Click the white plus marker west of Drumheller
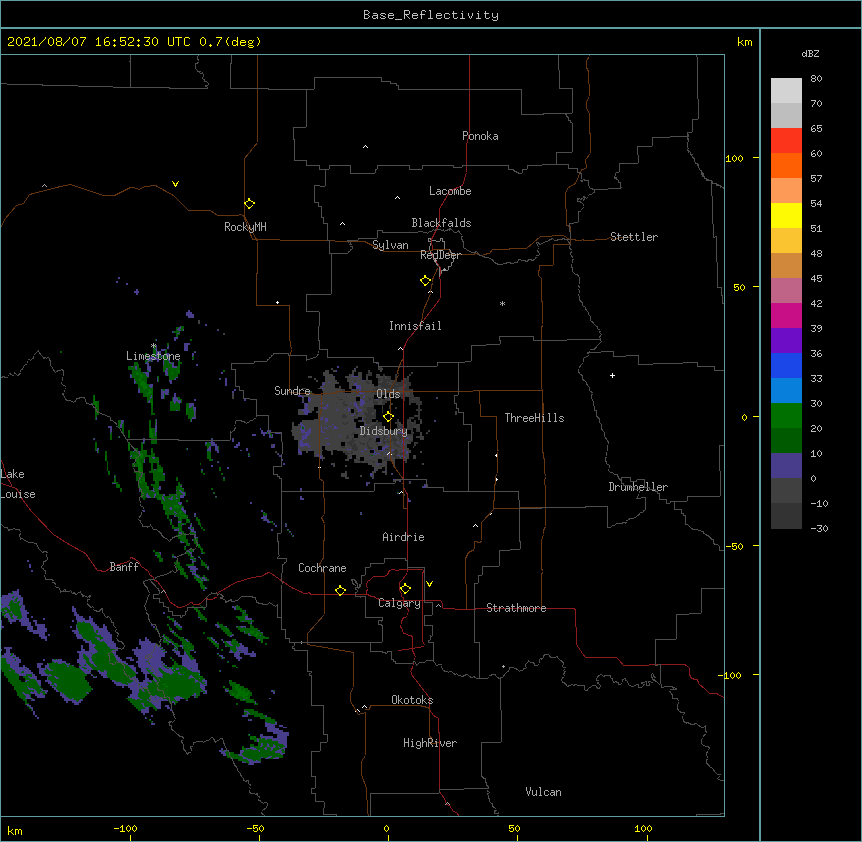The height and width of the screenshot is (842, 862). pos(612,375)
